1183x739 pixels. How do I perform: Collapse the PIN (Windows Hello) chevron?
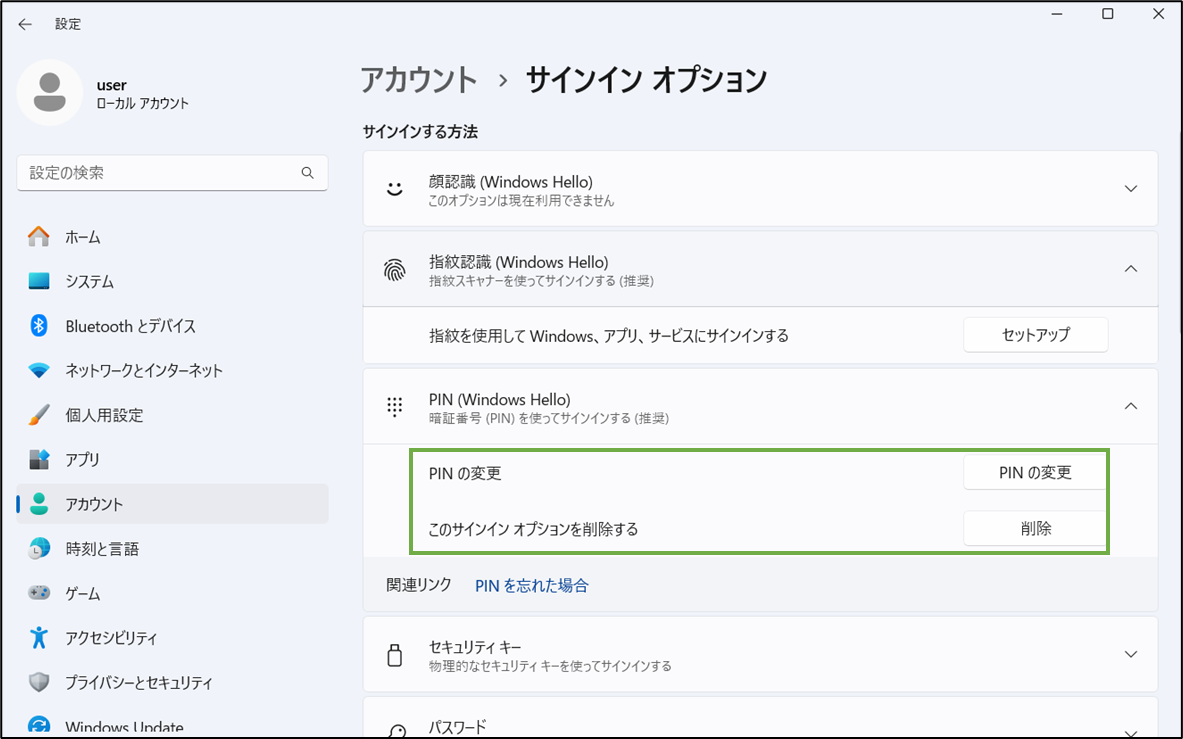pyautogui.click(x=1130, y=406)
